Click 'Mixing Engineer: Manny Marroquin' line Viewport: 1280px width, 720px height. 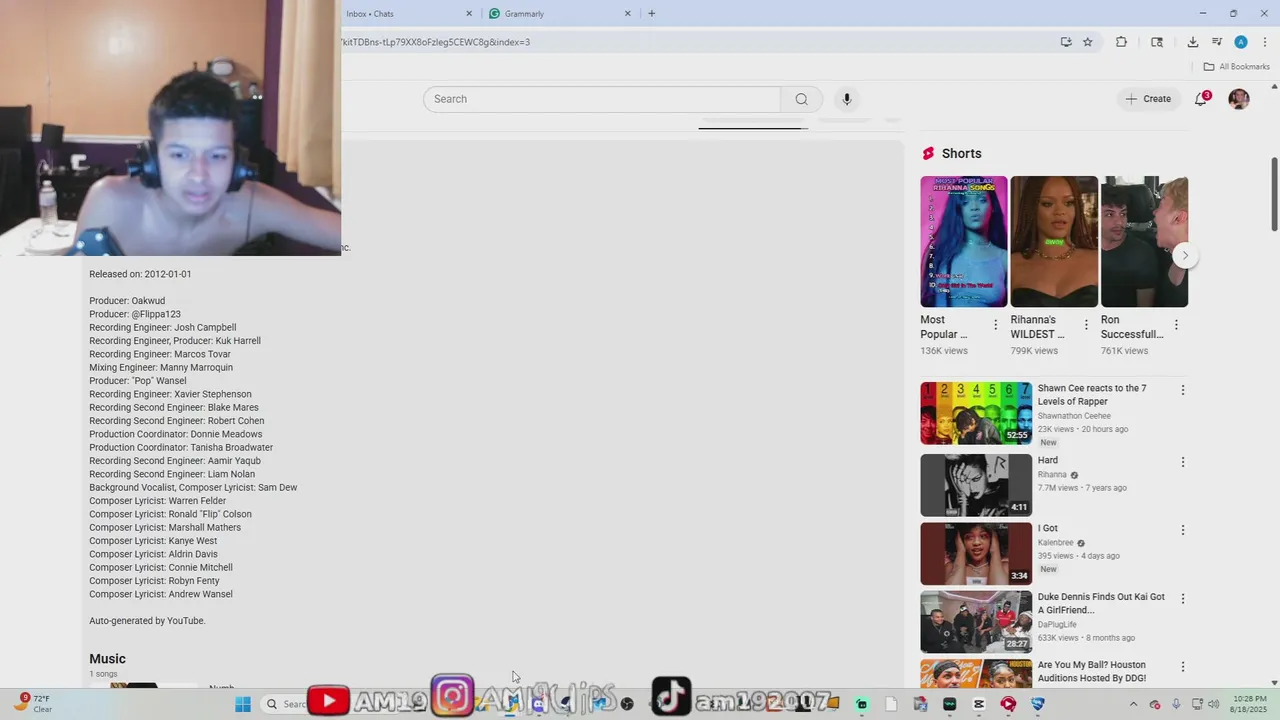(161, 367)
